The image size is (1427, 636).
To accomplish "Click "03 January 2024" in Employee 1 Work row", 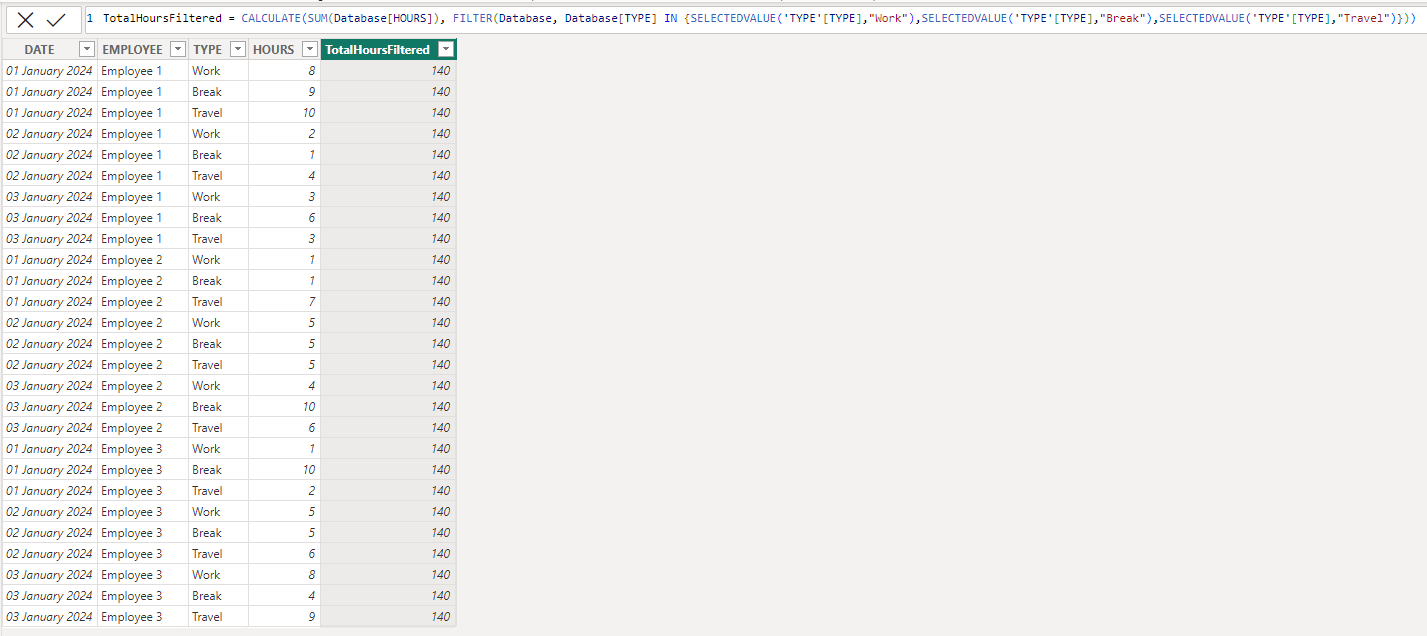I will 49,197.
